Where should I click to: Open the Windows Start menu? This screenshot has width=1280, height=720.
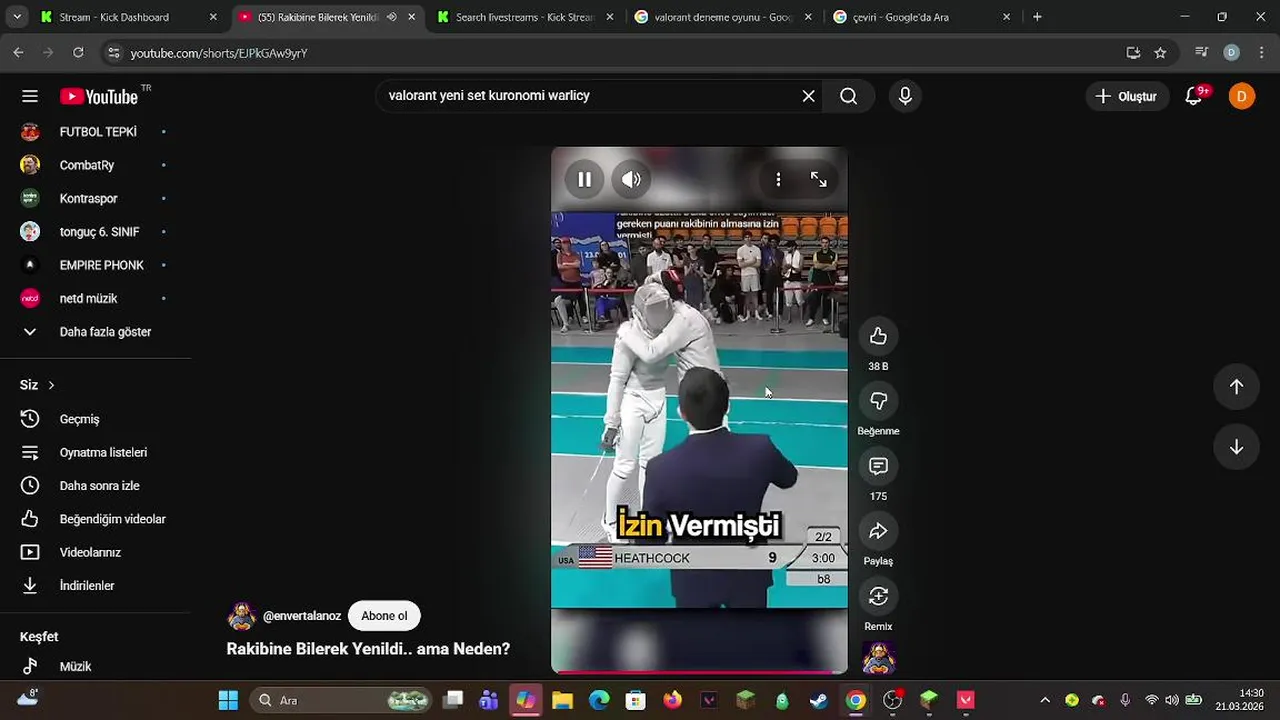[228, 700]
